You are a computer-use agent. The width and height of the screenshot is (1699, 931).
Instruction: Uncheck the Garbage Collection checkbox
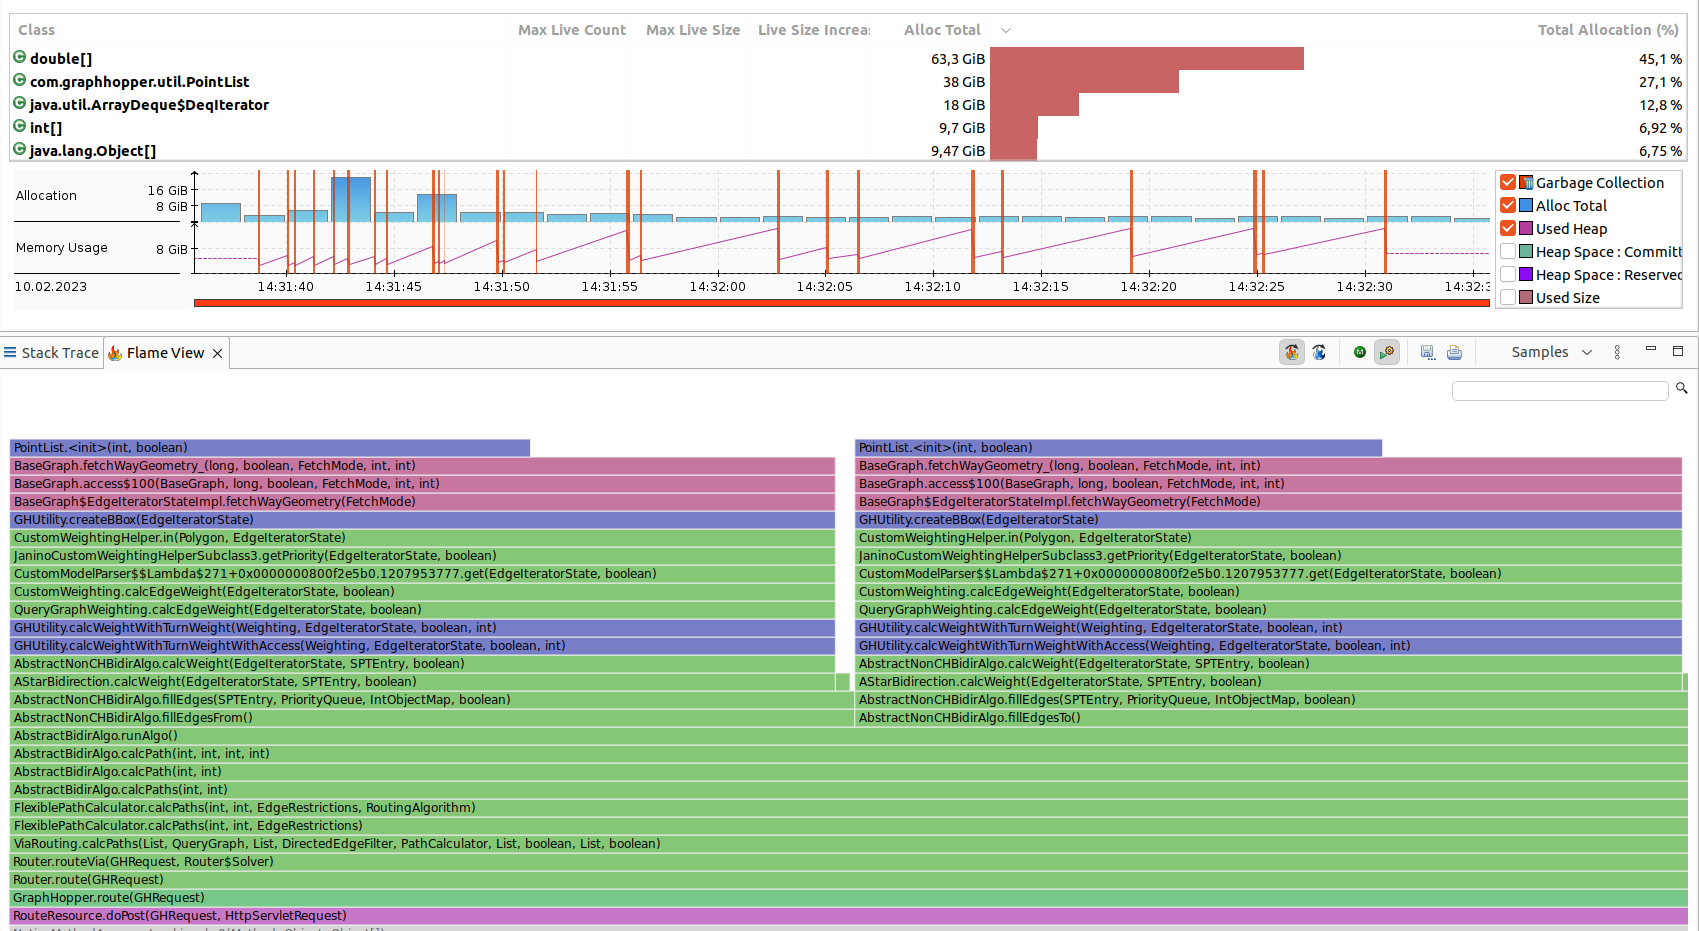pos(1508,182)
